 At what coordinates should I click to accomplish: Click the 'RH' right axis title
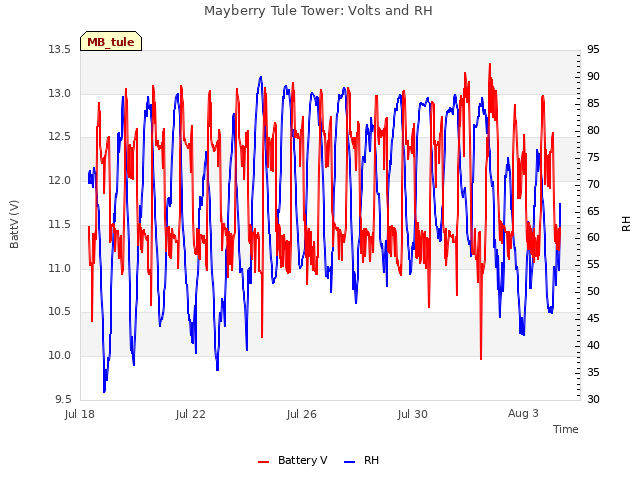tap(626, 224)
